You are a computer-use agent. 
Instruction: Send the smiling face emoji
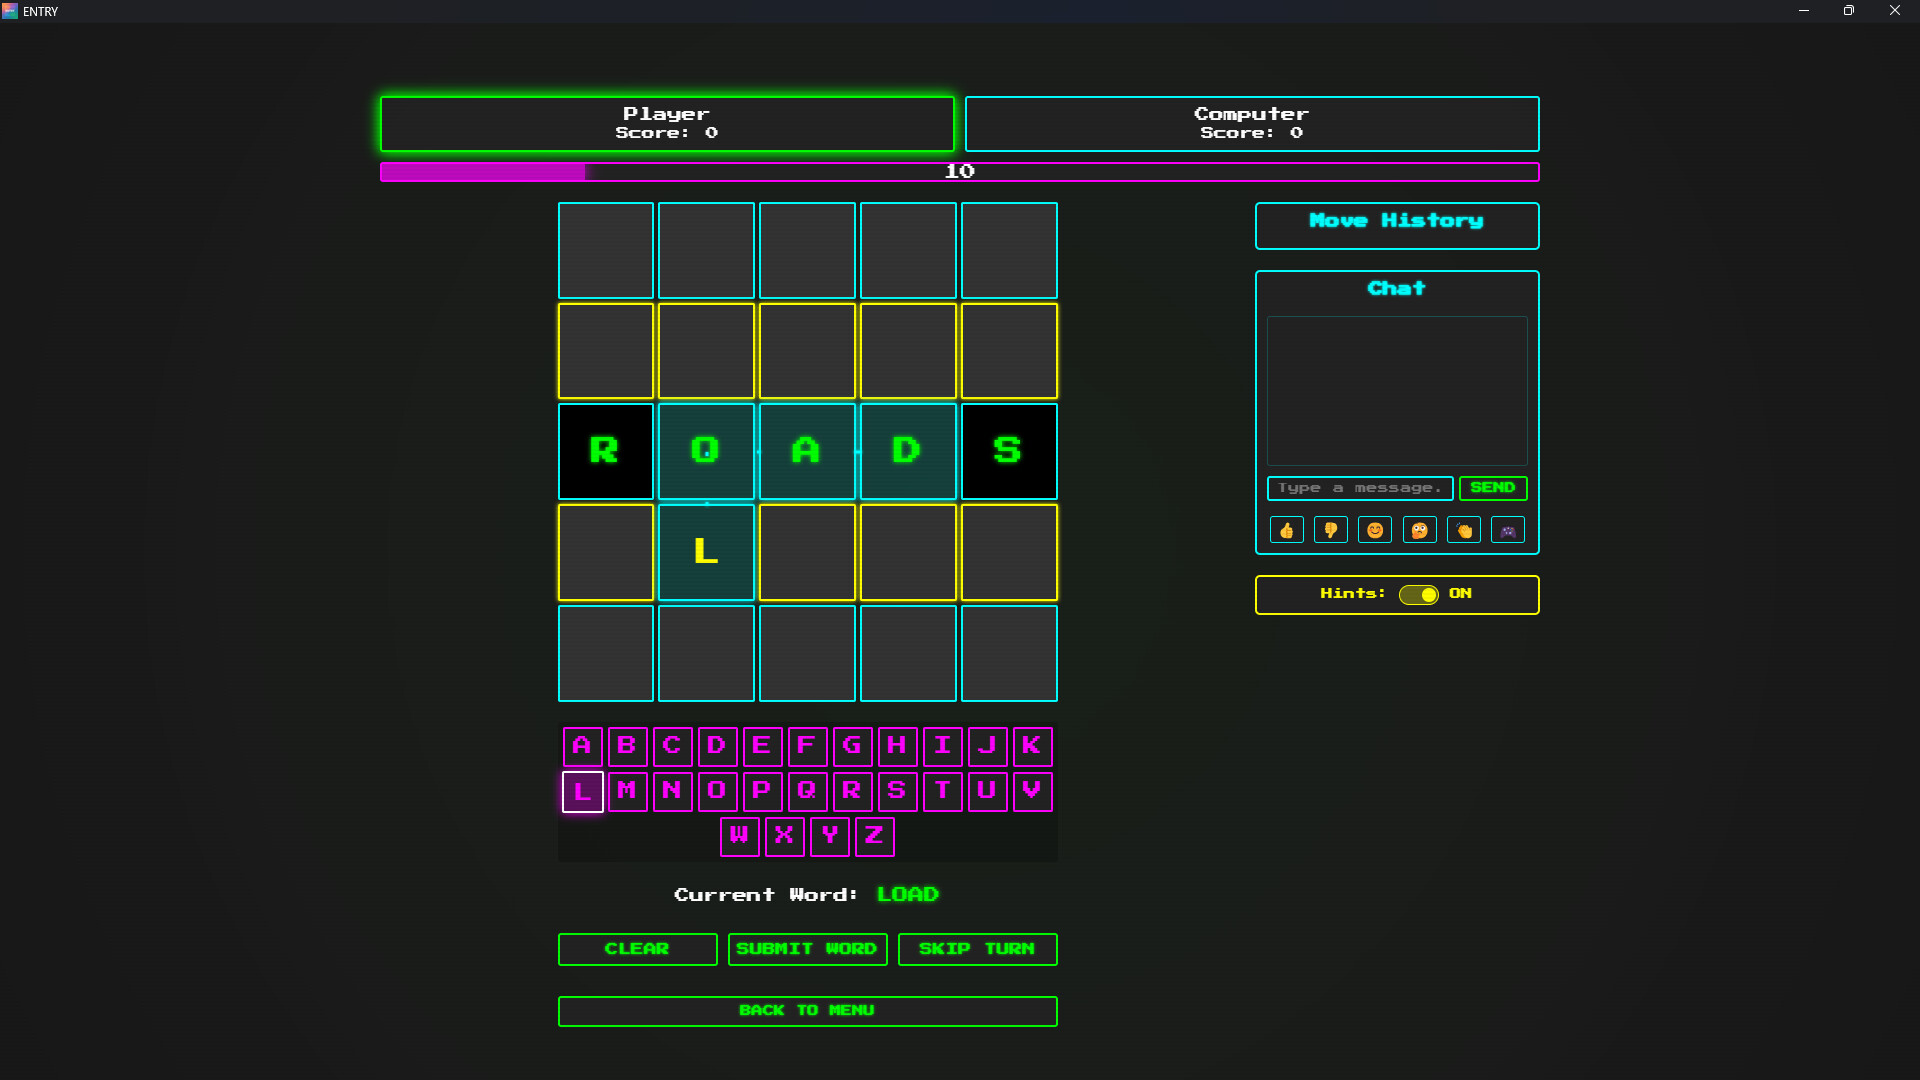click(x=1375, y=530)
